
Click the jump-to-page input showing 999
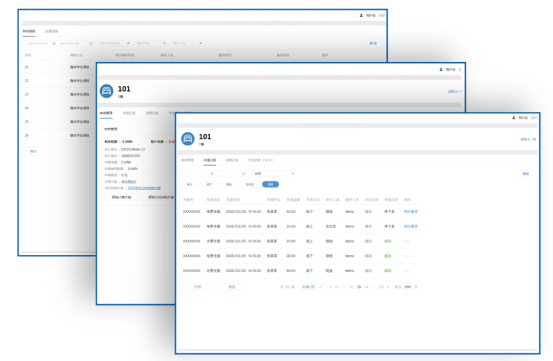click(x=408, y=287)
